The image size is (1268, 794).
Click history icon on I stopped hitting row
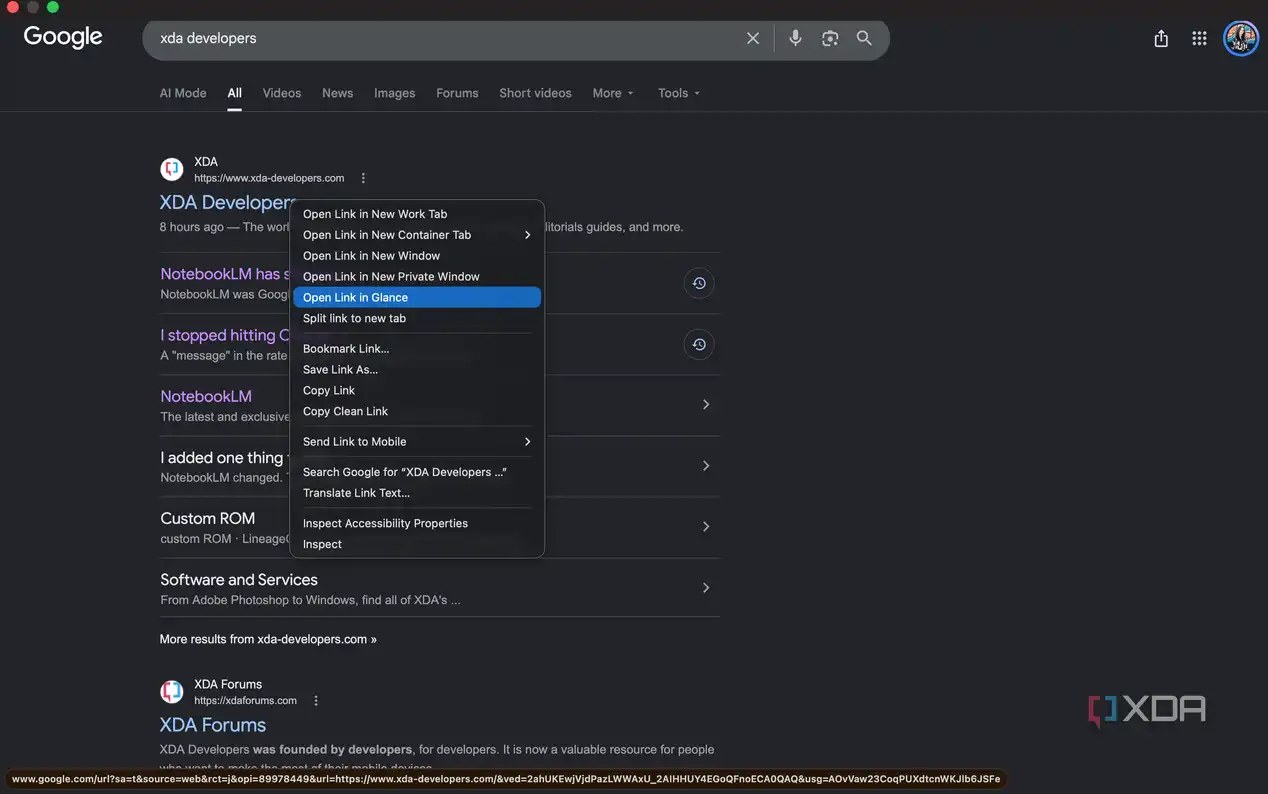[699, 344]
